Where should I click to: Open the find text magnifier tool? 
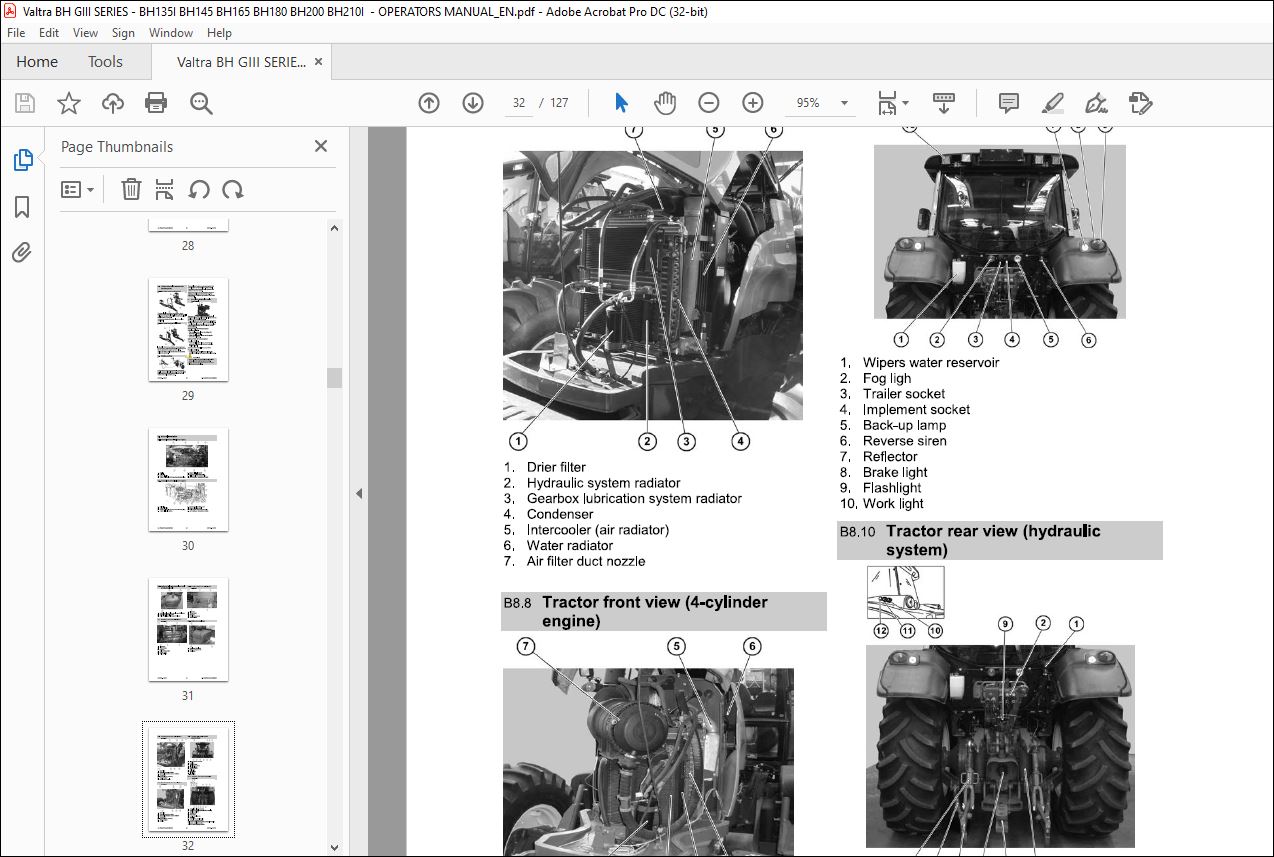(x=201, y=103)
